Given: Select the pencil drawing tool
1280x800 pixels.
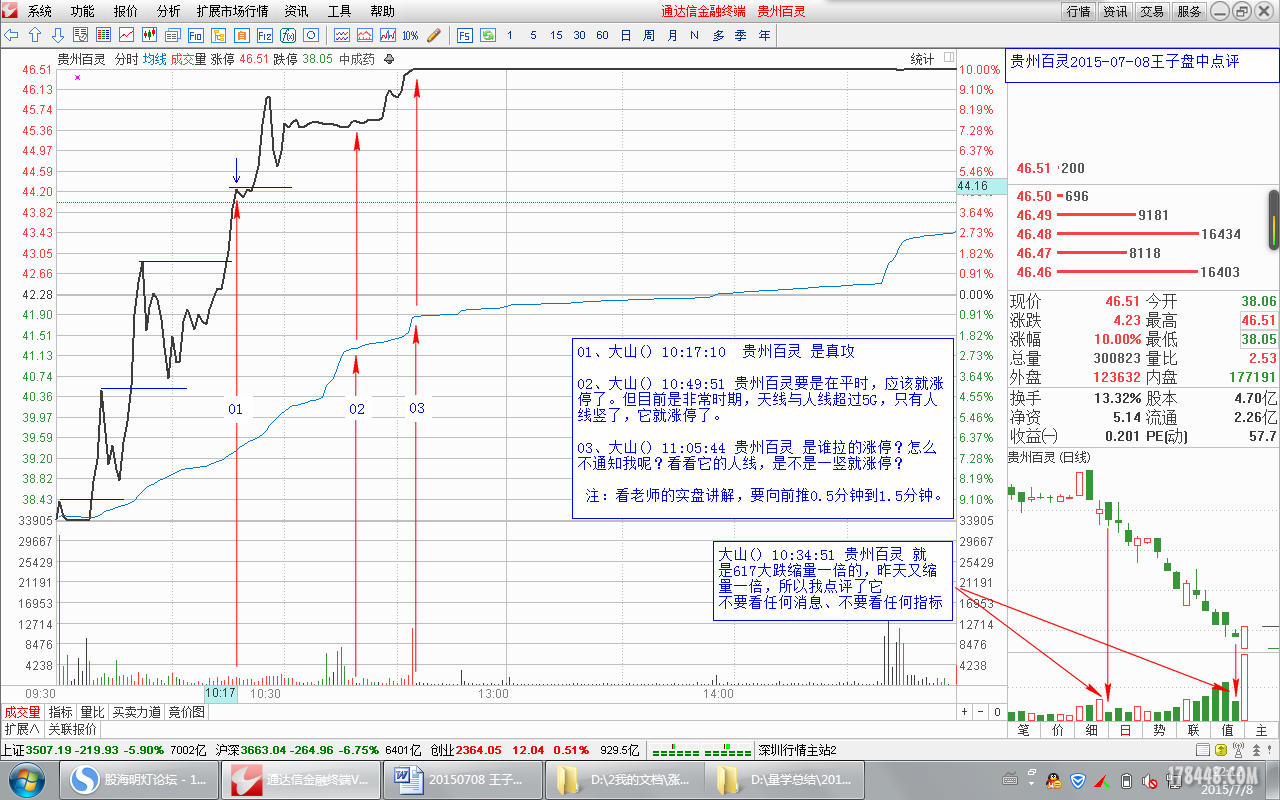Looking at the screenshot, I should pyautogui.click(x=434, y=35).
